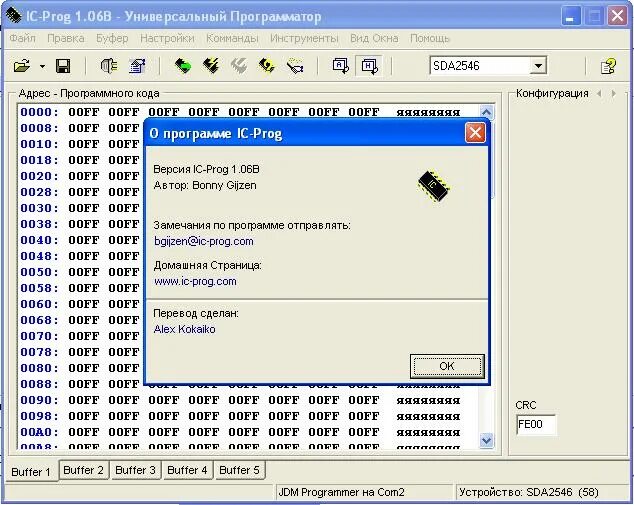The image size is (634, 505).
Task: Select the Buffer 1 tab
Action: (x=31, y=472)
